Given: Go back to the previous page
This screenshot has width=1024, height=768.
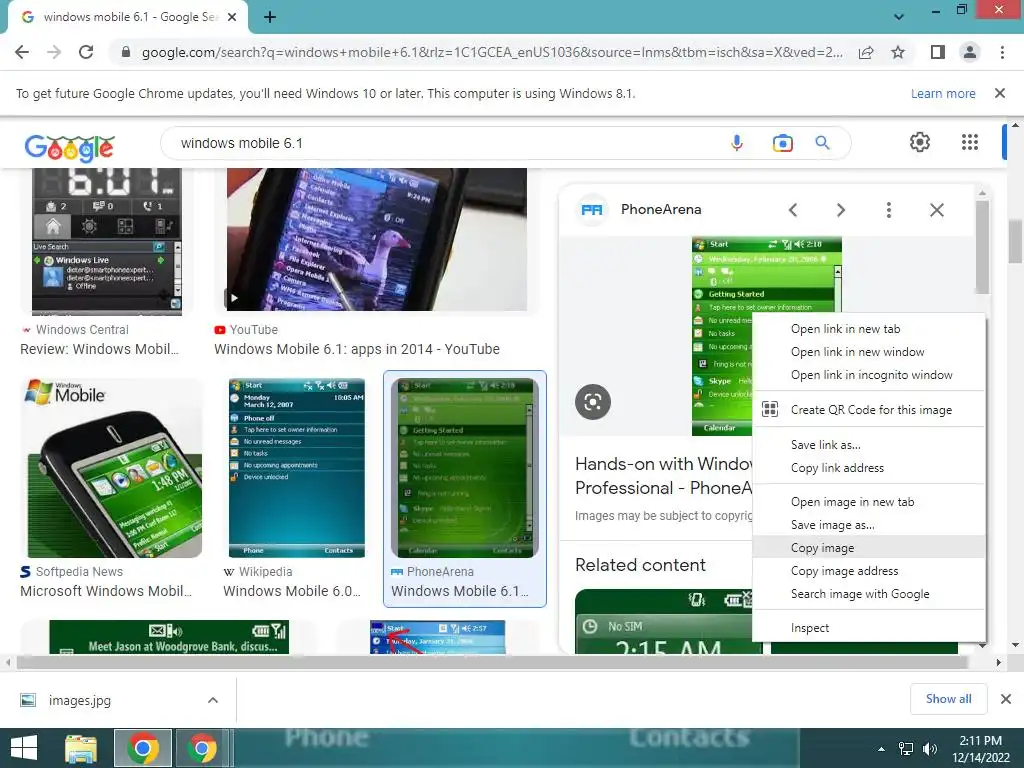Looking at the screenshot, I should click(22, 52).
